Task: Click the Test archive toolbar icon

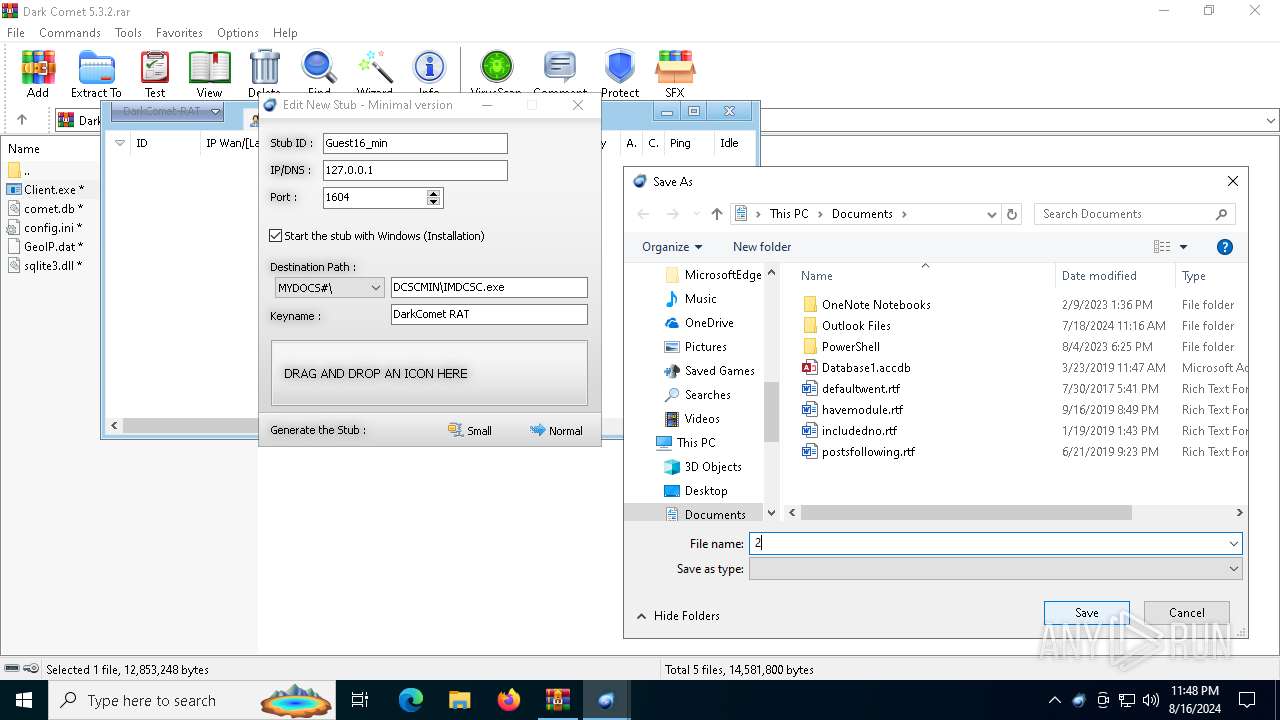Action: tap(155, 74)
